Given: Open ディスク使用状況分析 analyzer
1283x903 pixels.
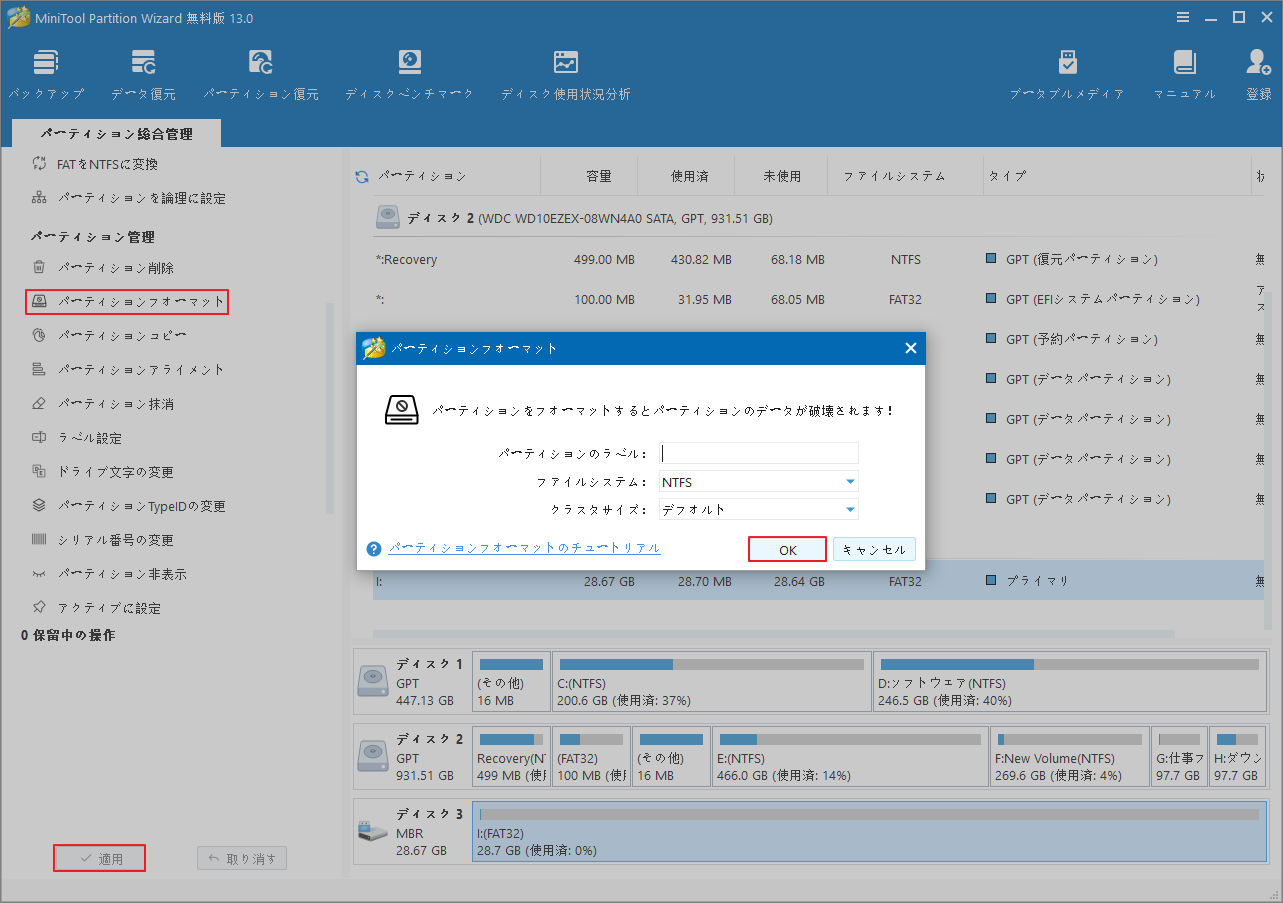Looking at the screenshot, I should click(565, 72).
